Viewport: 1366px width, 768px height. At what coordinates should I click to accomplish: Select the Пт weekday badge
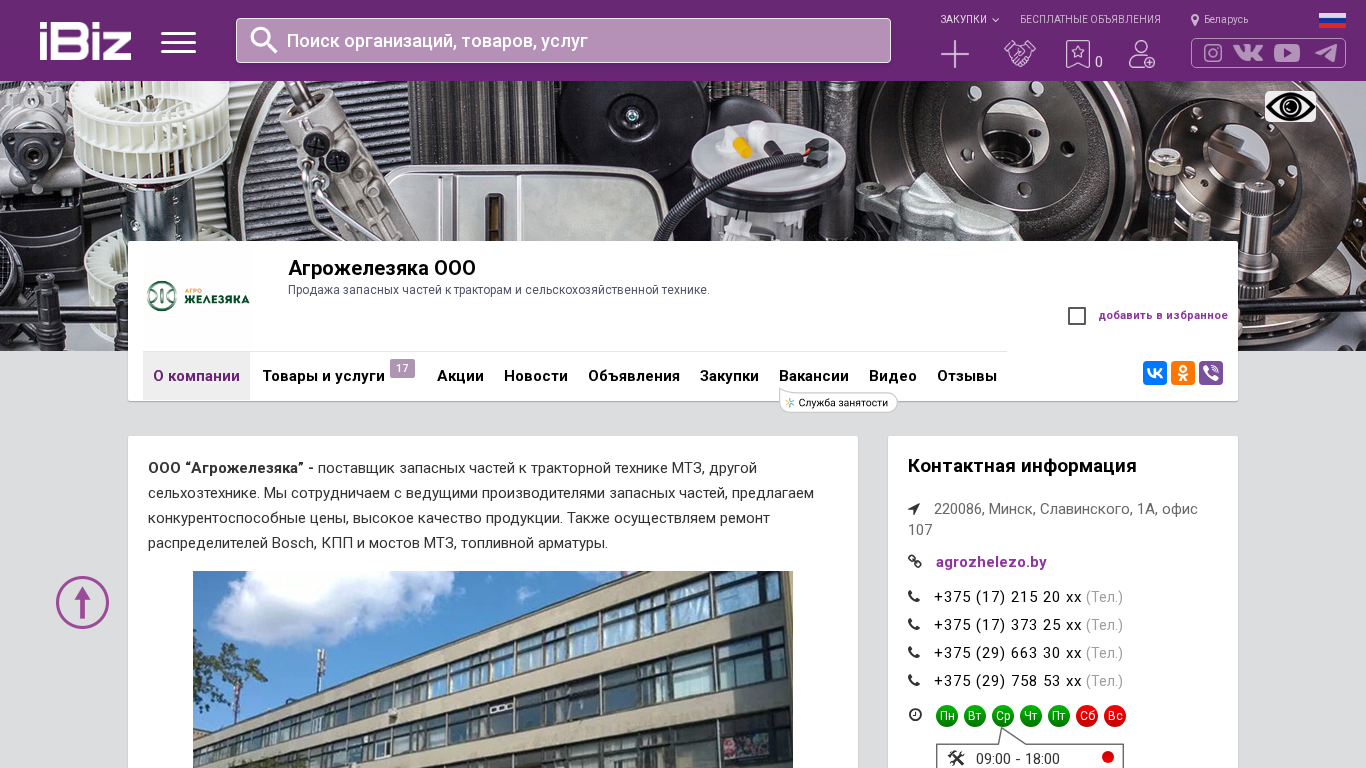click(1059, 716)
